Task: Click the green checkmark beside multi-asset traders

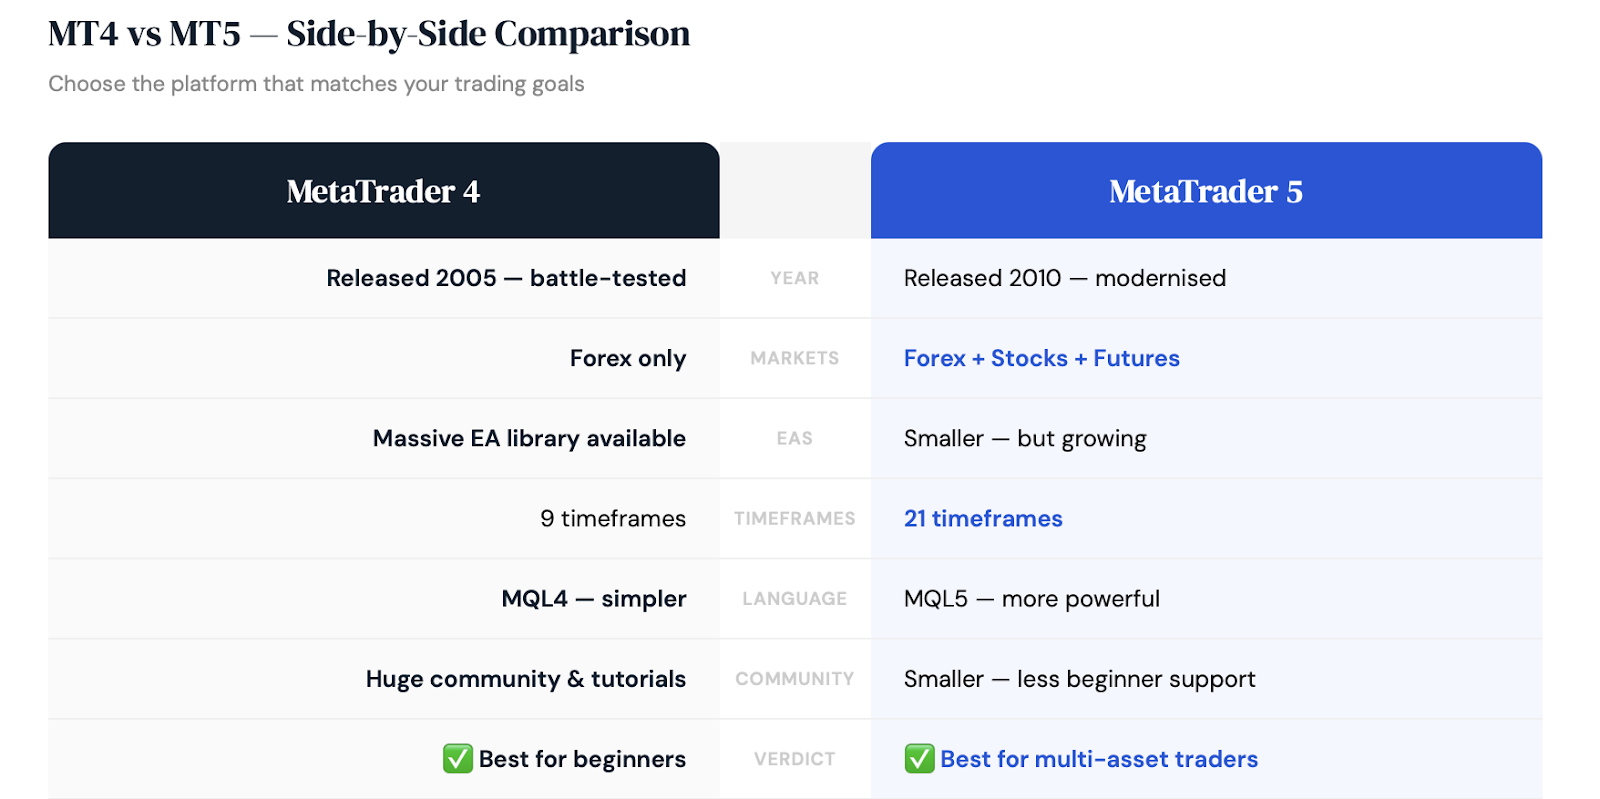Action: tap(919, 759)
